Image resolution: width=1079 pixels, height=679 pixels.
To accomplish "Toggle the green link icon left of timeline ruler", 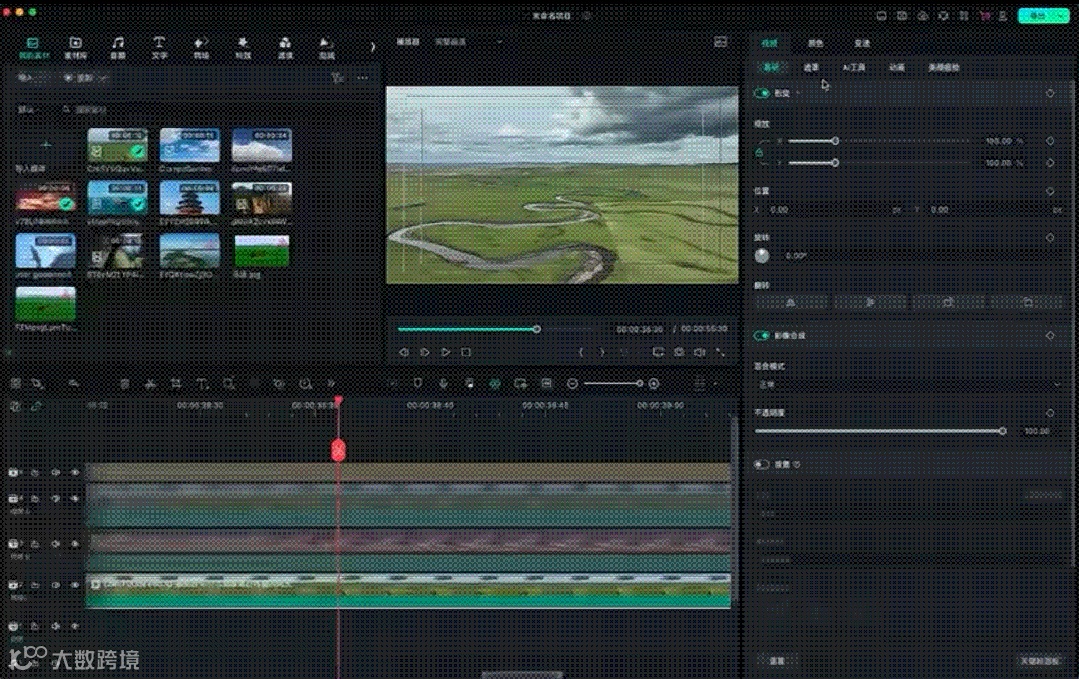I will coord(36,406).
